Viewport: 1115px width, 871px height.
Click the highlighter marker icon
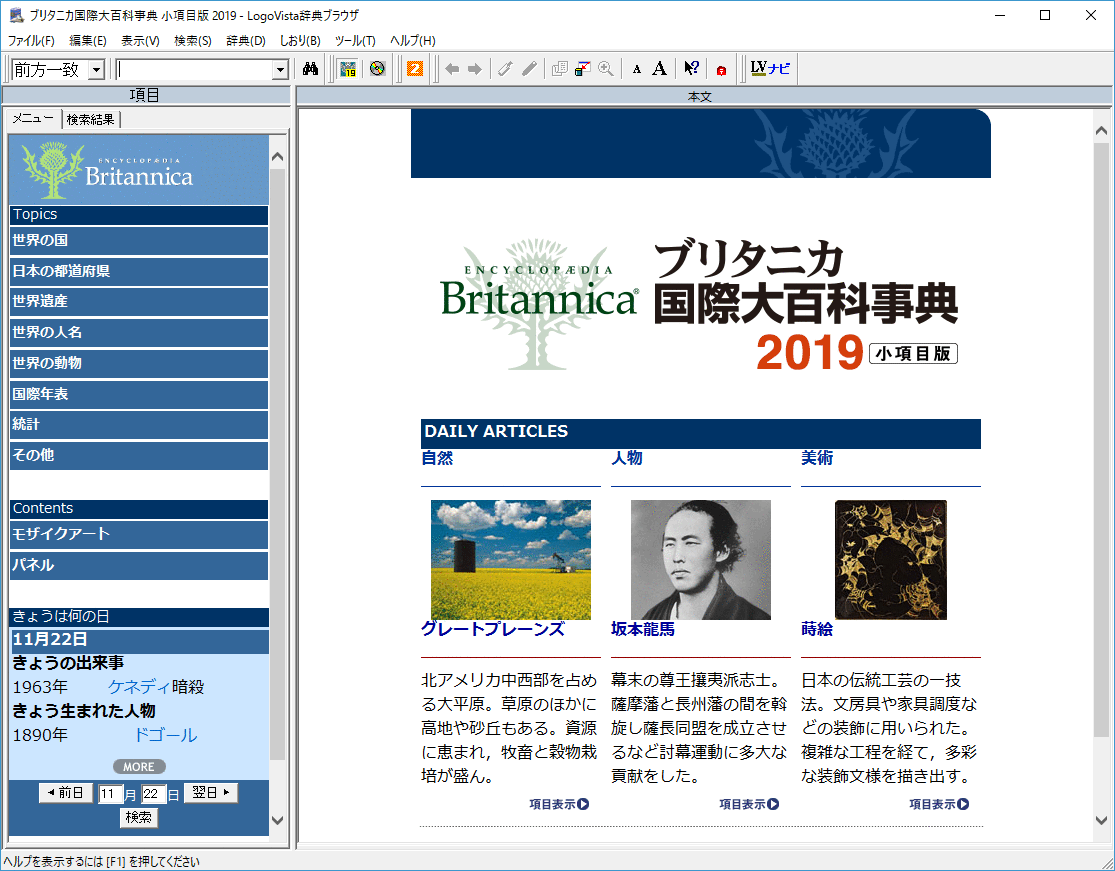click(505, 69)
